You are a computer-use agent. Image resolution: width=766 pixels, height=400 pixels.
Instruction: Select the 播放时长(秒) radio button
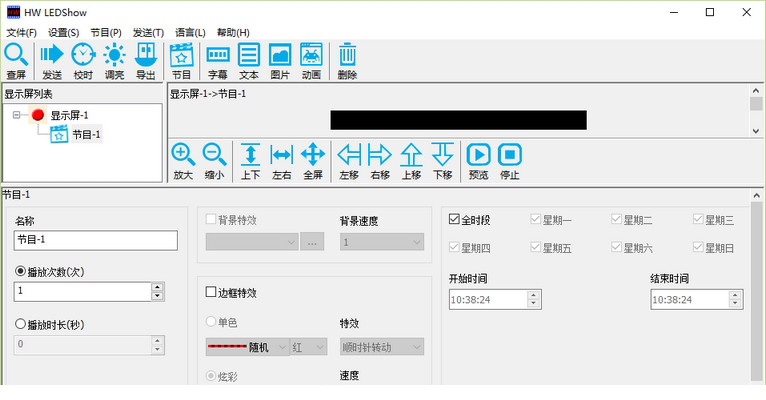21,324
